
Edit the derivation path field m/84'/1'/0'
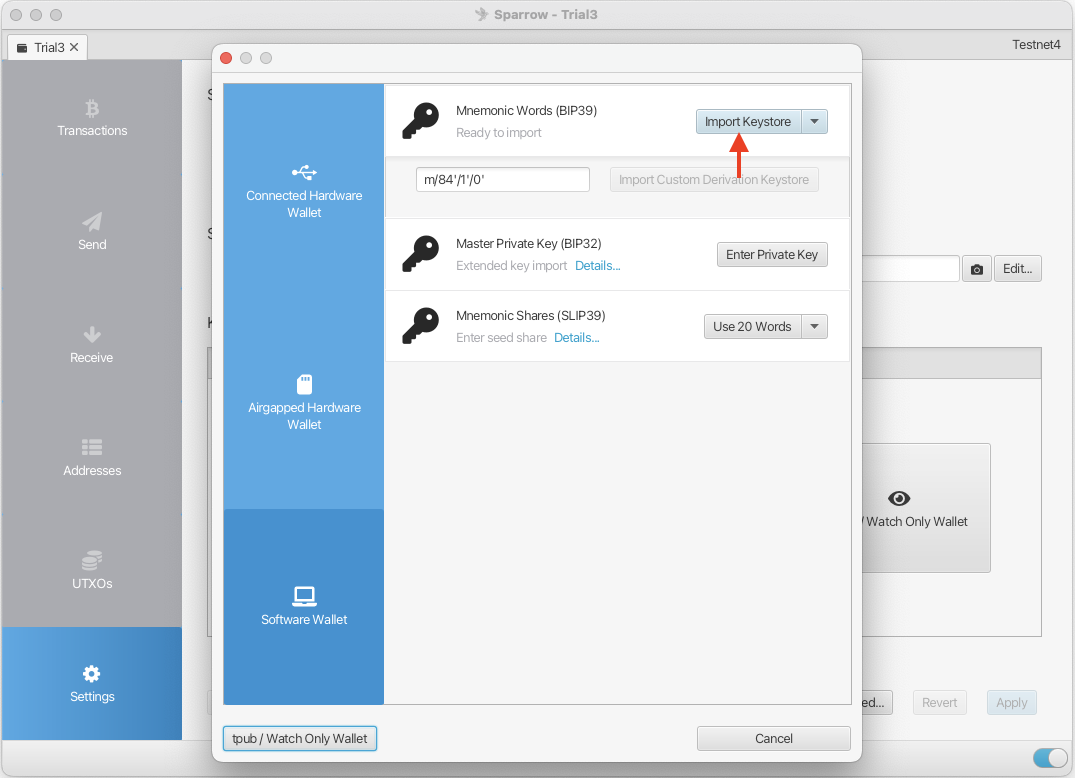[503, 180]
